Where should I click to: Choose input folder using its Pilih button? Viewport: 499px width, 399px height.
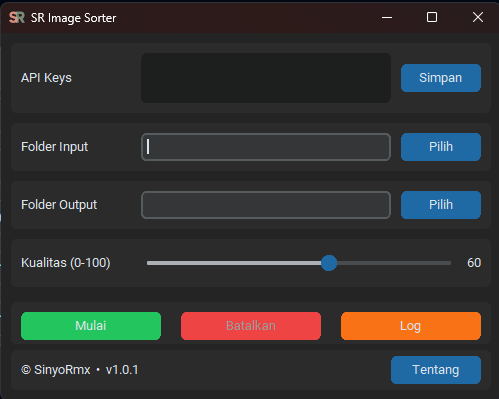click(441, 147)
